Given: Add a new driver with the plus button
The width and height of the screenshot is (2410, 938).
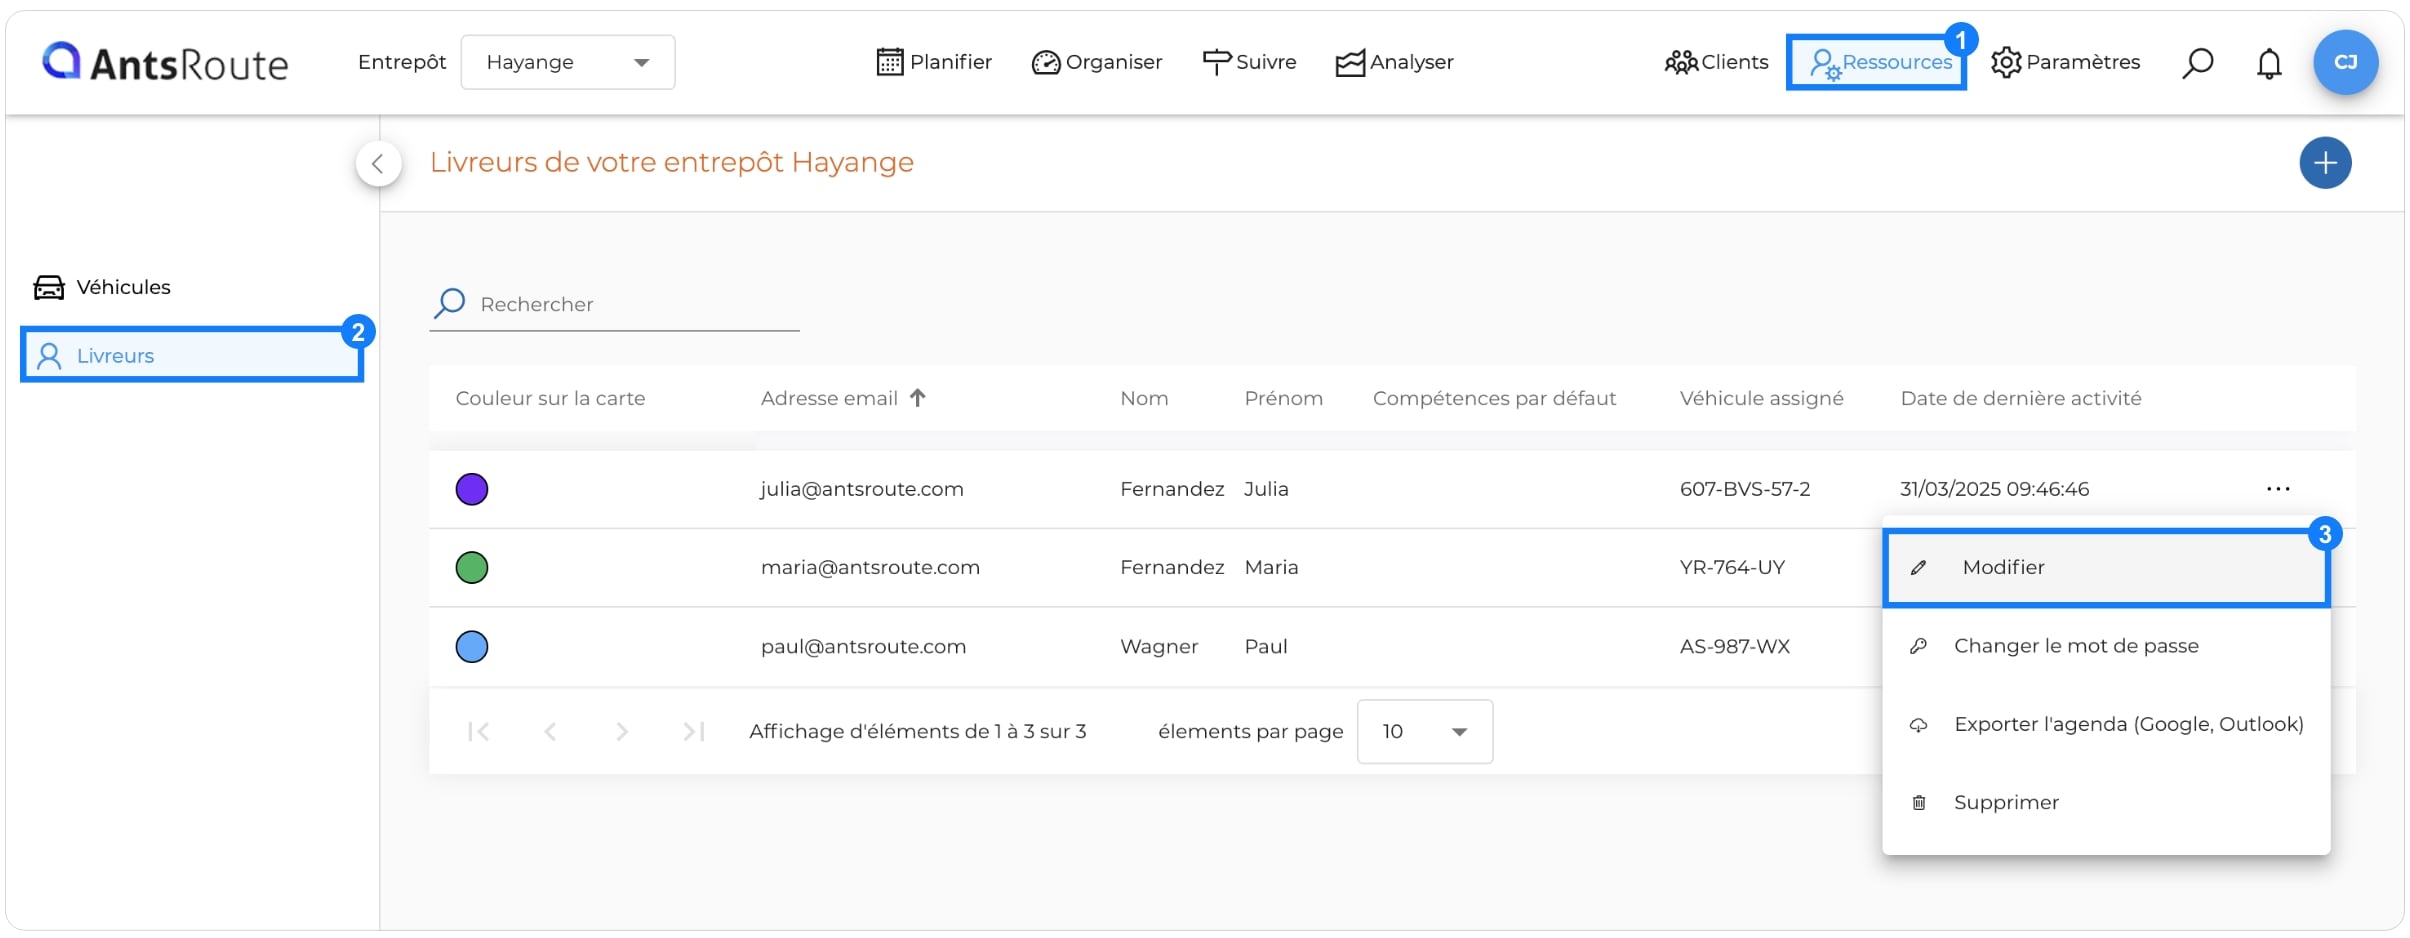Looking at the screenshot, I should click(2325, 163).
